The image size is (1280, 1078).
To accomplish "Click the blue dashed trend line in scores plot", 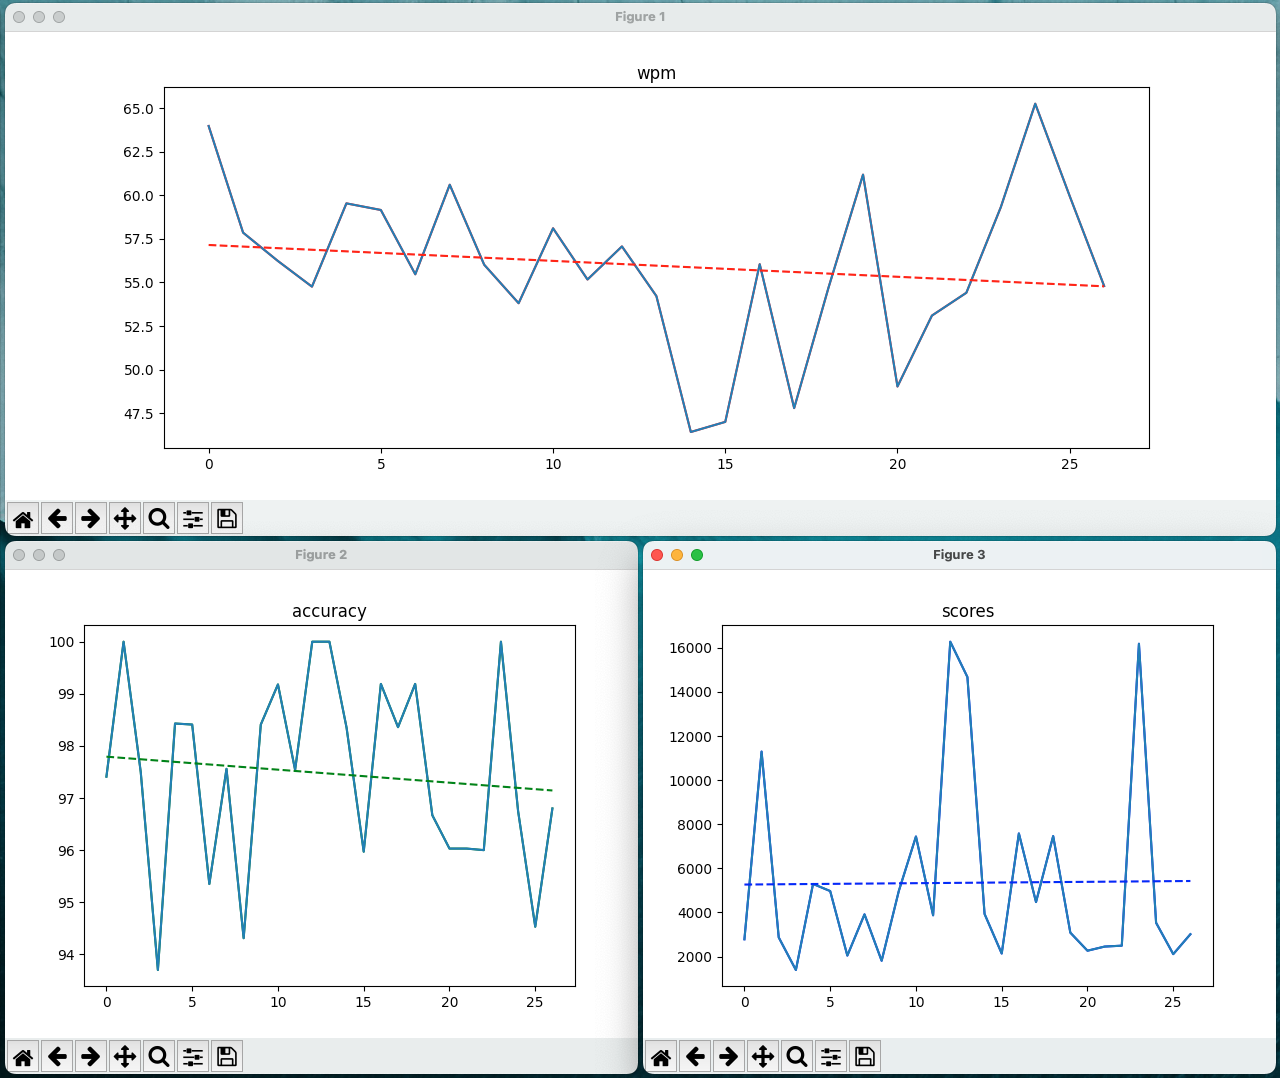I will click(968, 883).
